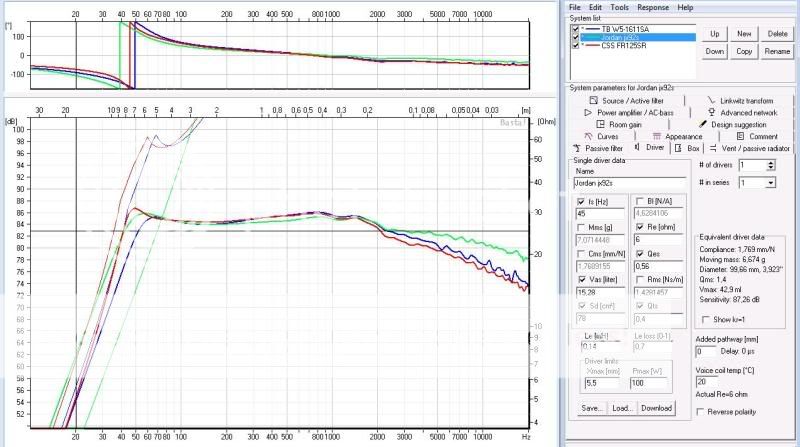Switch to Power amplifier / AC-bass tab
Viewport: 800px width, 447px height.
[x=635, y=113]
